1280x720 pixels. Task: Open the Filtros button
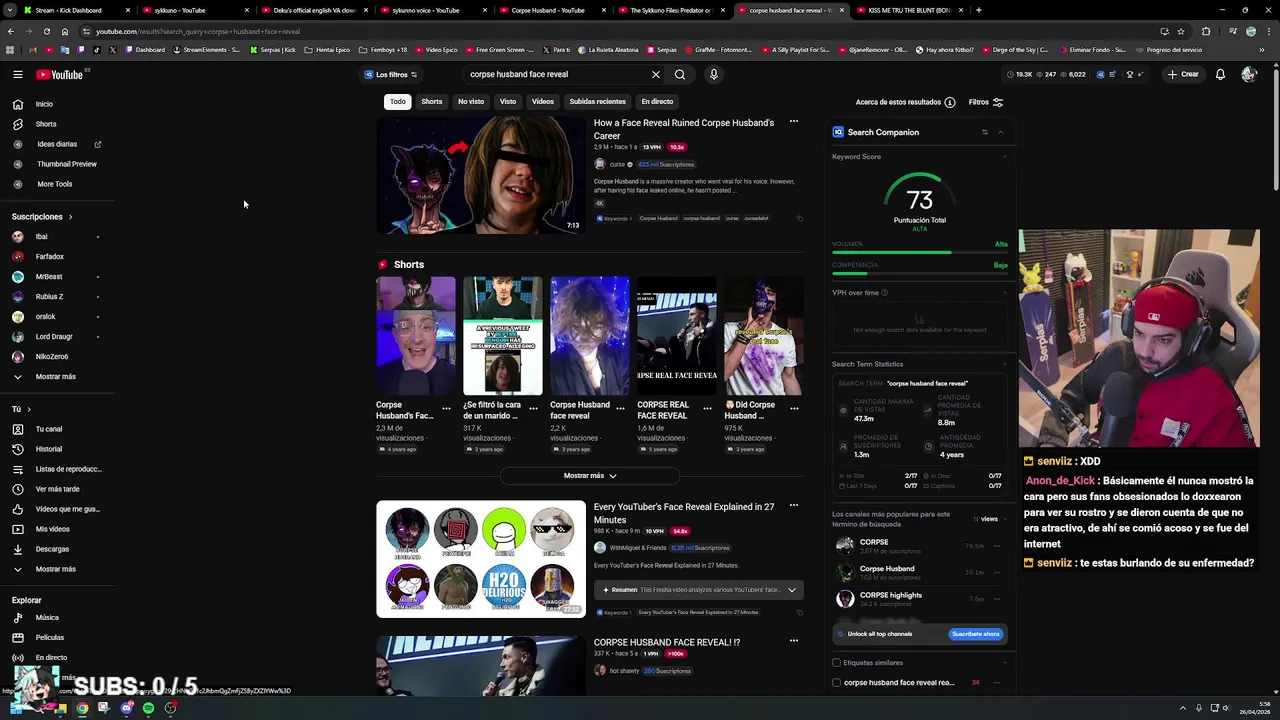tap(986, 102)
